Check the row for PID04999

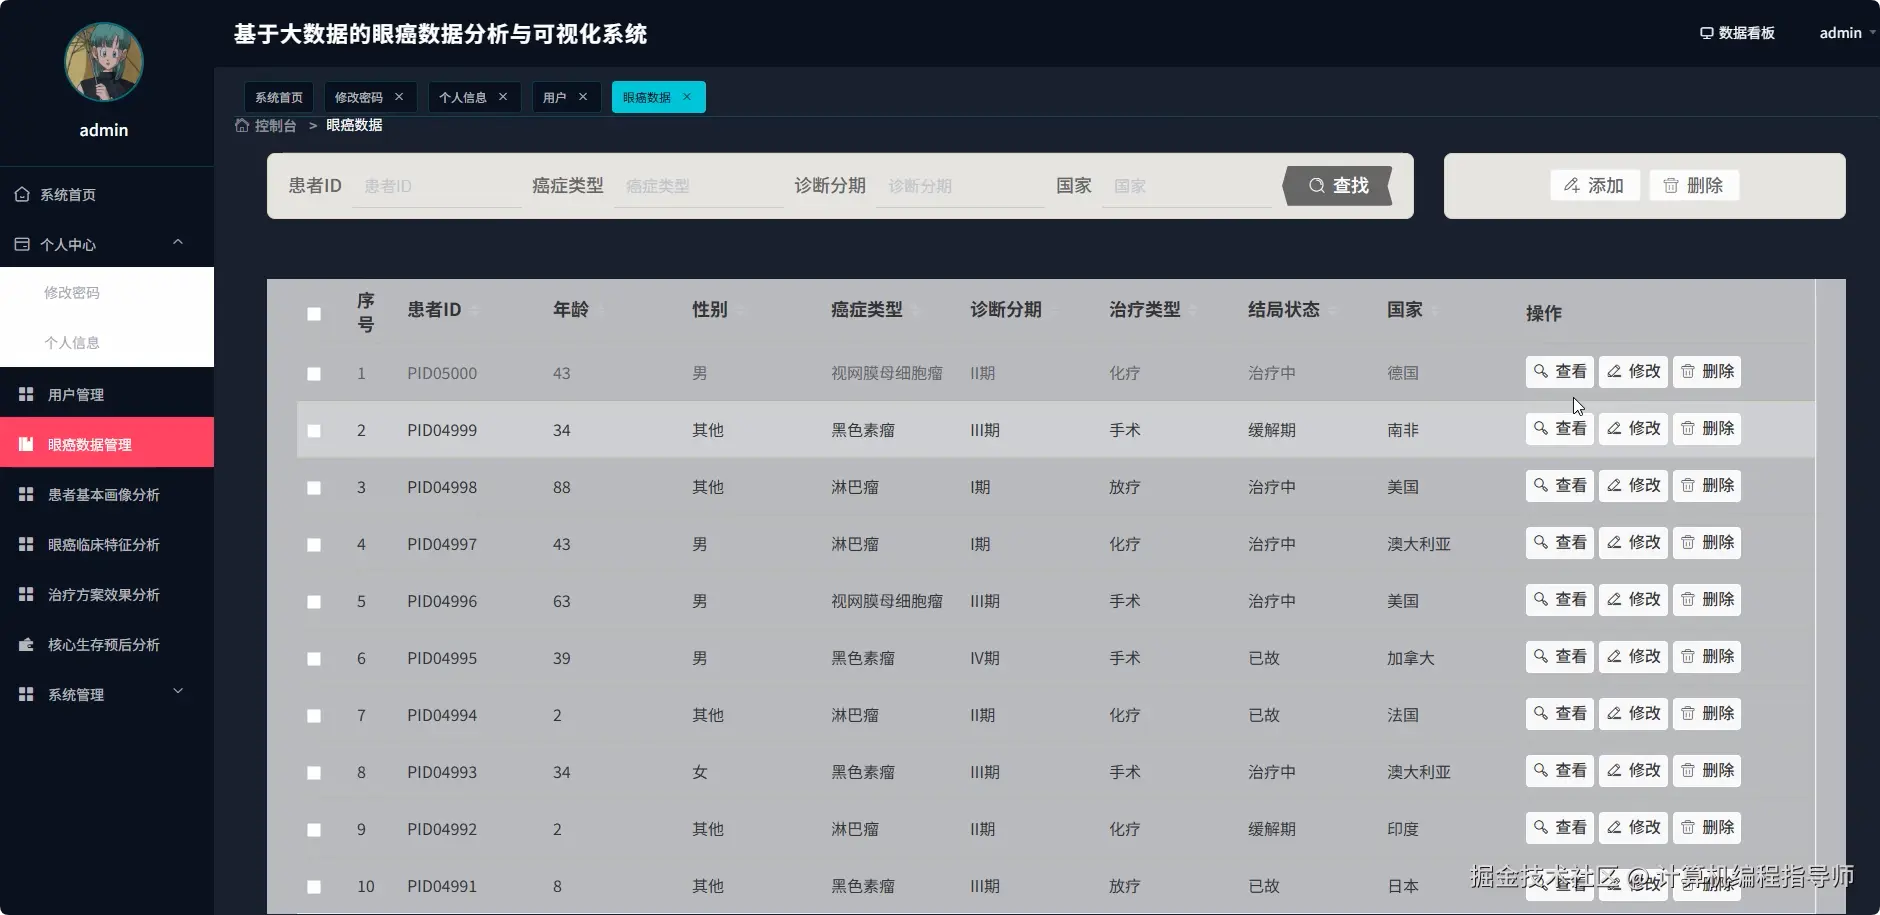(314, 431)
